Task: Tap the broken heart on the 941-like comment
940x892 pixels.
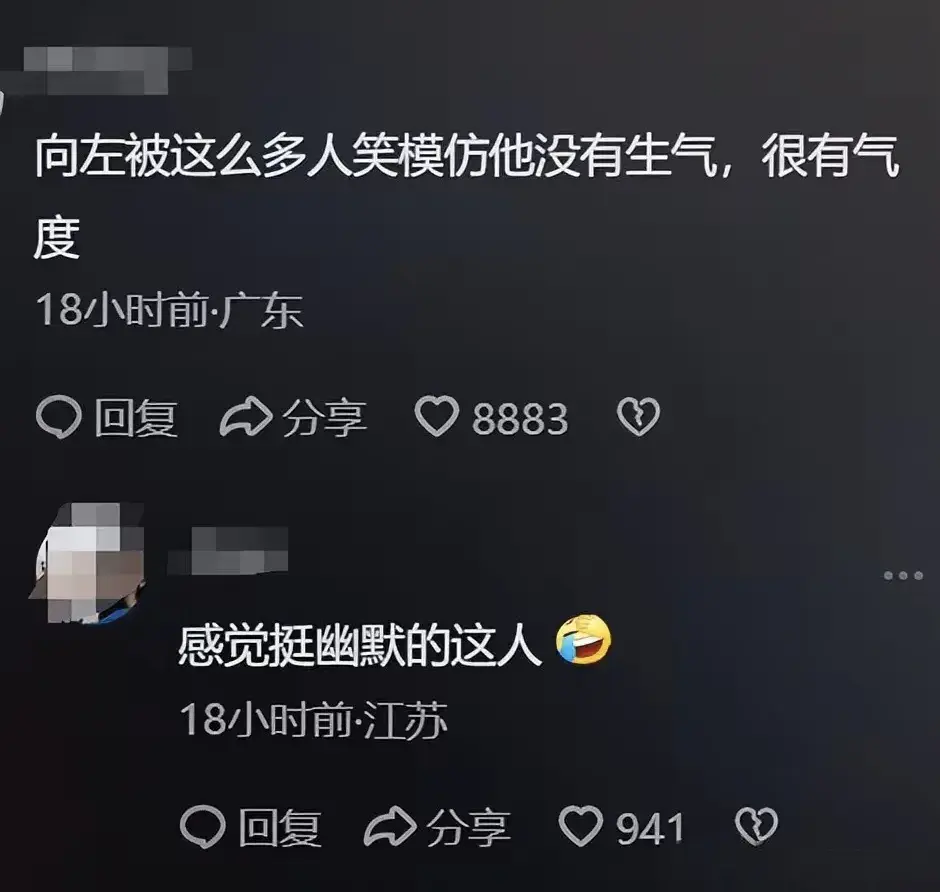Action: coord(757,826)
